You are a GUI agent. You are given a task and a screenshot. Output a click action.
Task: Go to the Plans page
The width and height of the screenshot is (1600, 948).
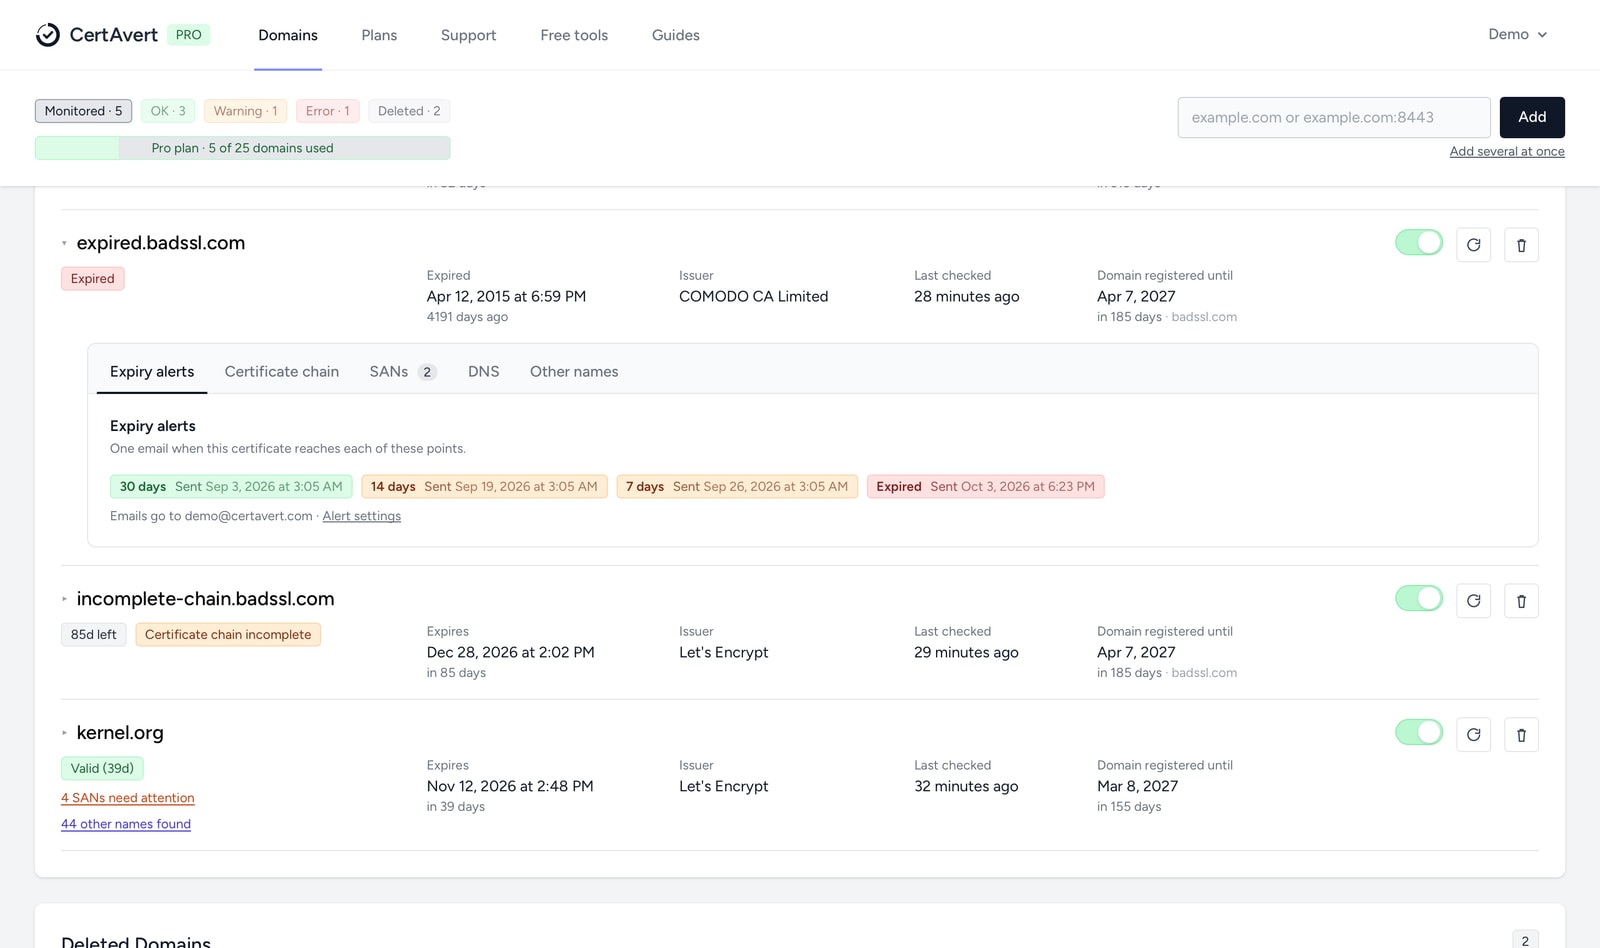click(379, 35)
